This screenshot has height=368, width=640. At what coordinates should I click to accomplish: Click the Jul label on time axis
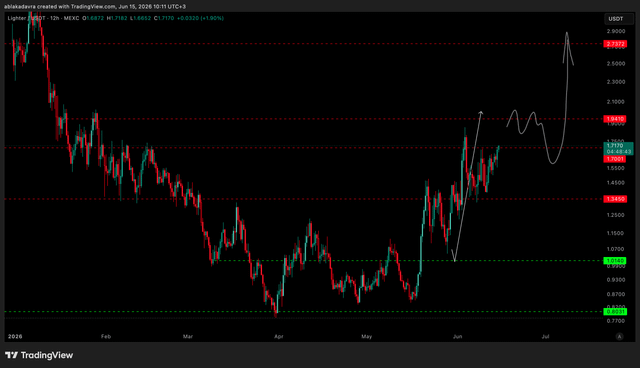[545, 337]
